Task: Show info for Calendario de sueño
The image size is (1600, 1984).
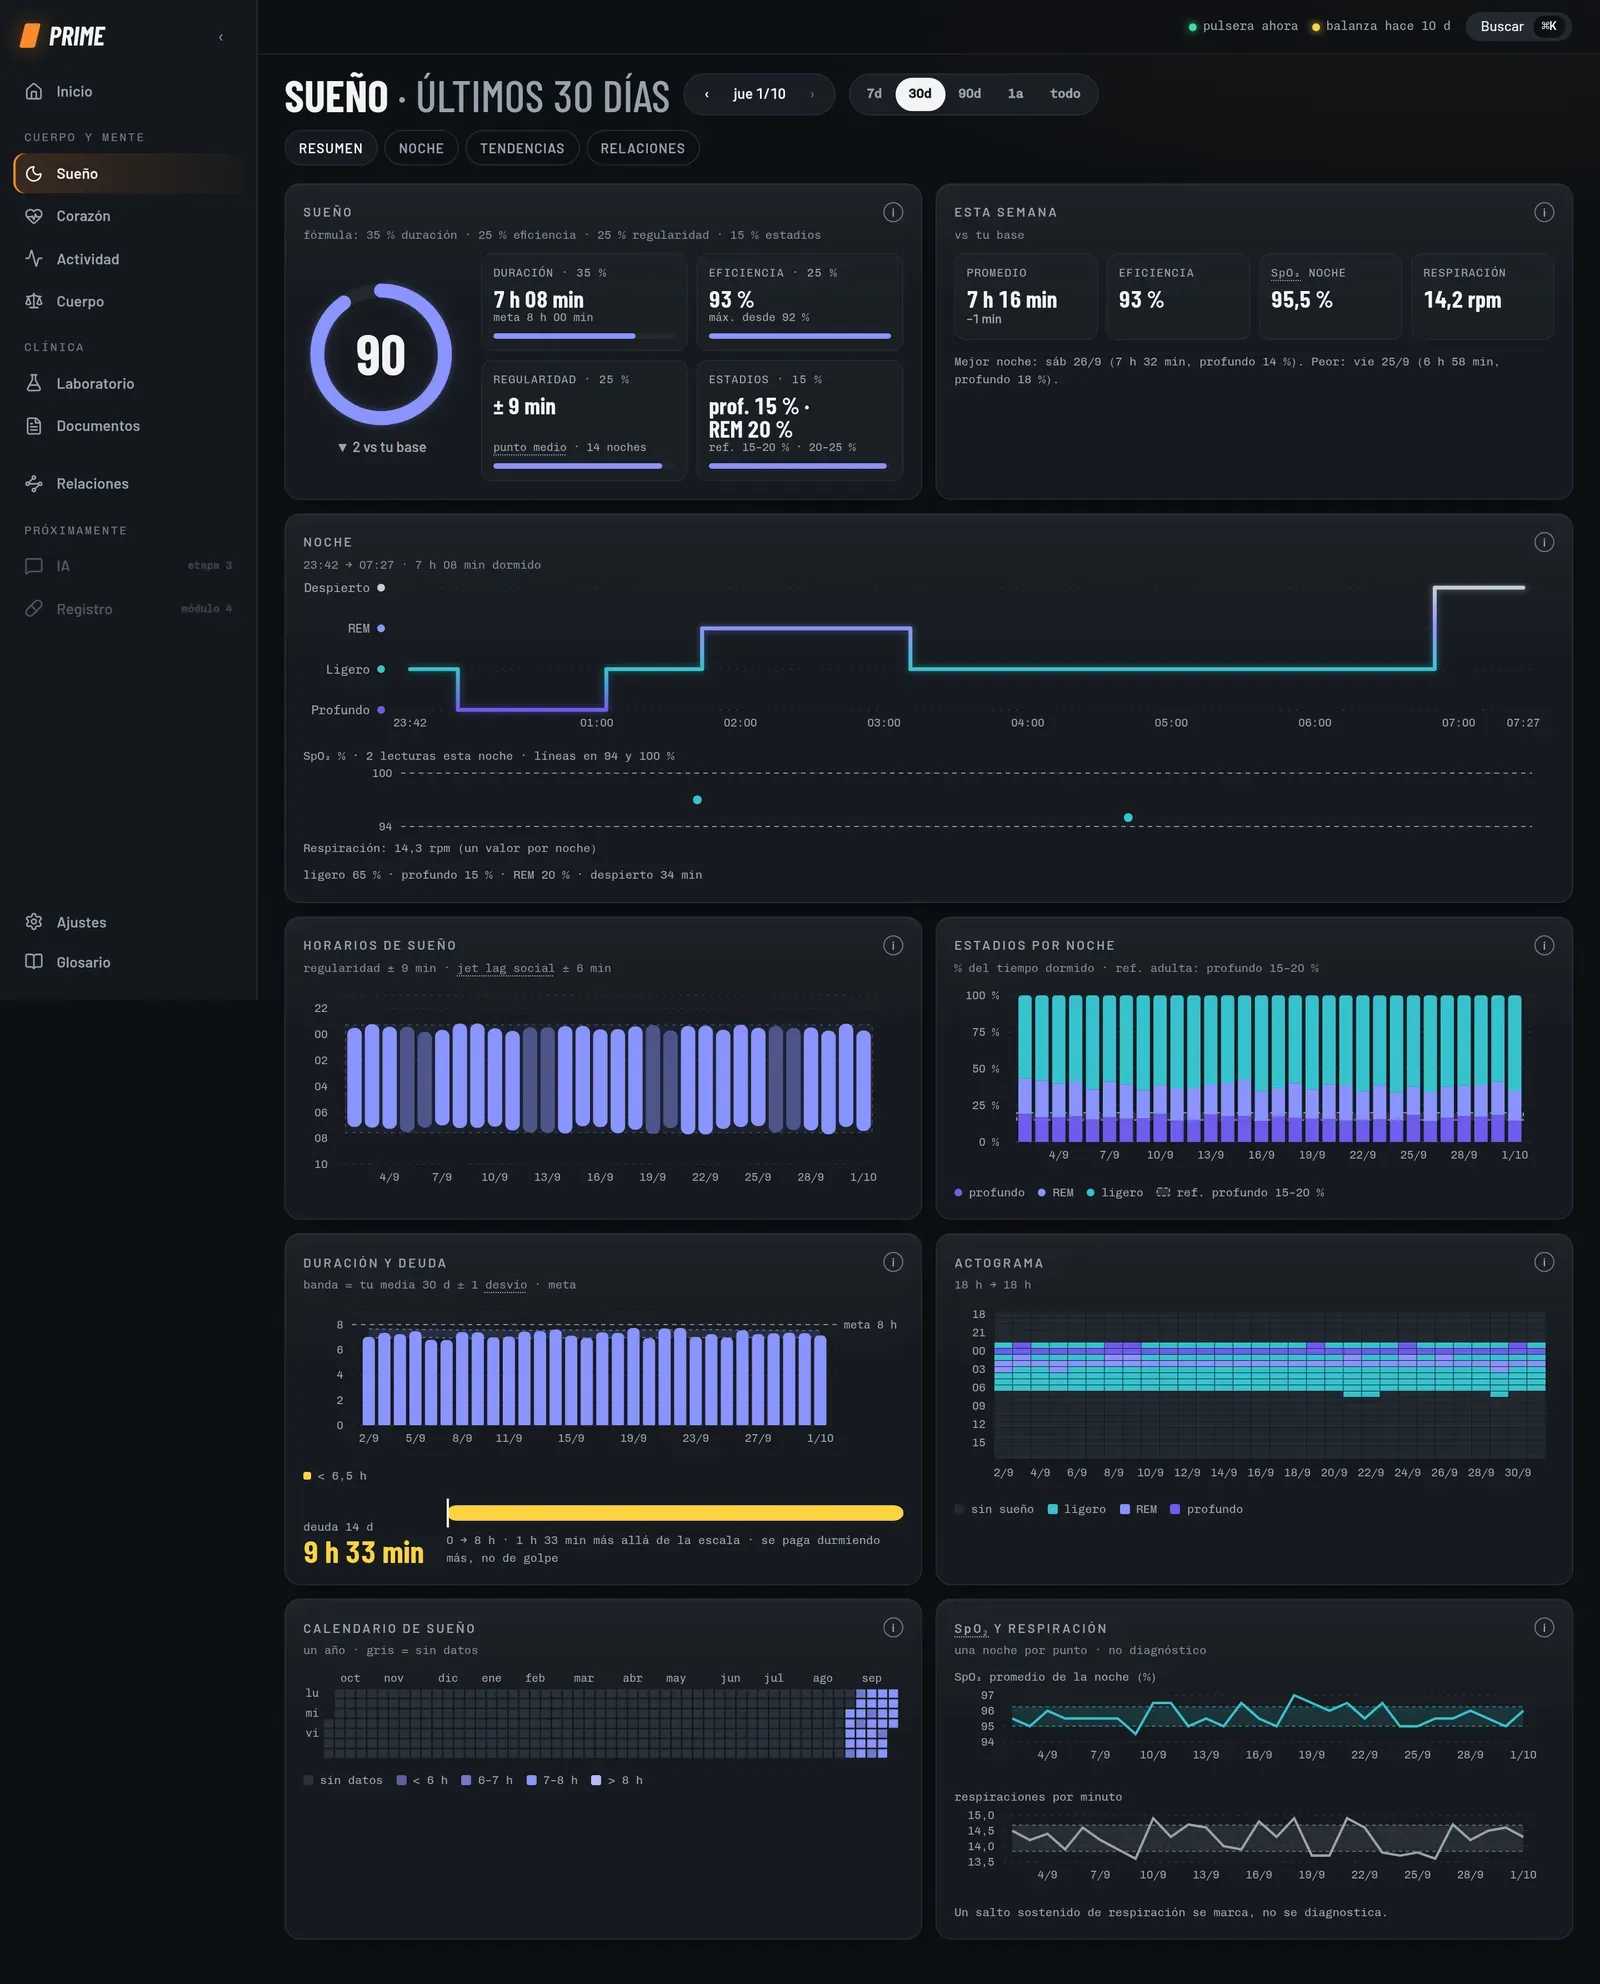Action: (x=893, y=1628)
